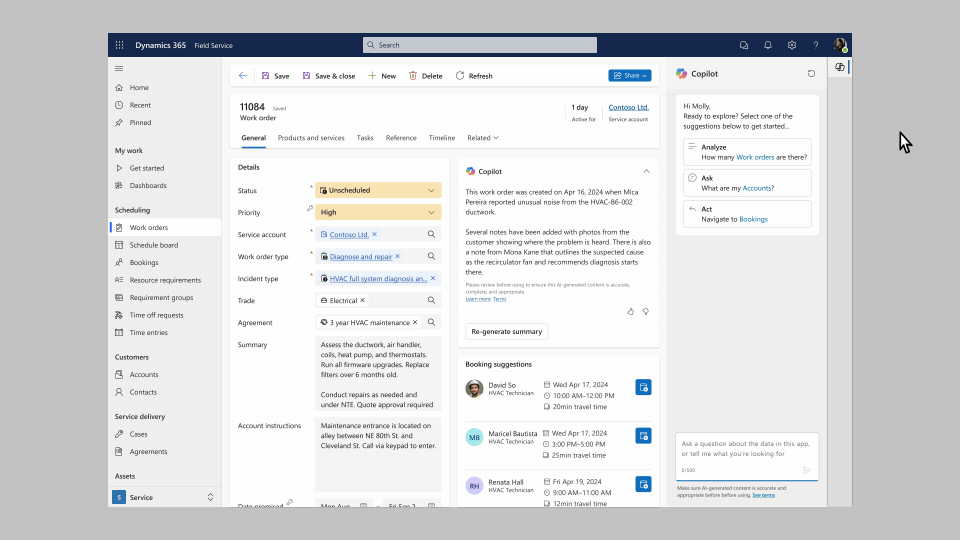Click the notifications bell icon
The image size is (960, 540).
pos(768,45)
